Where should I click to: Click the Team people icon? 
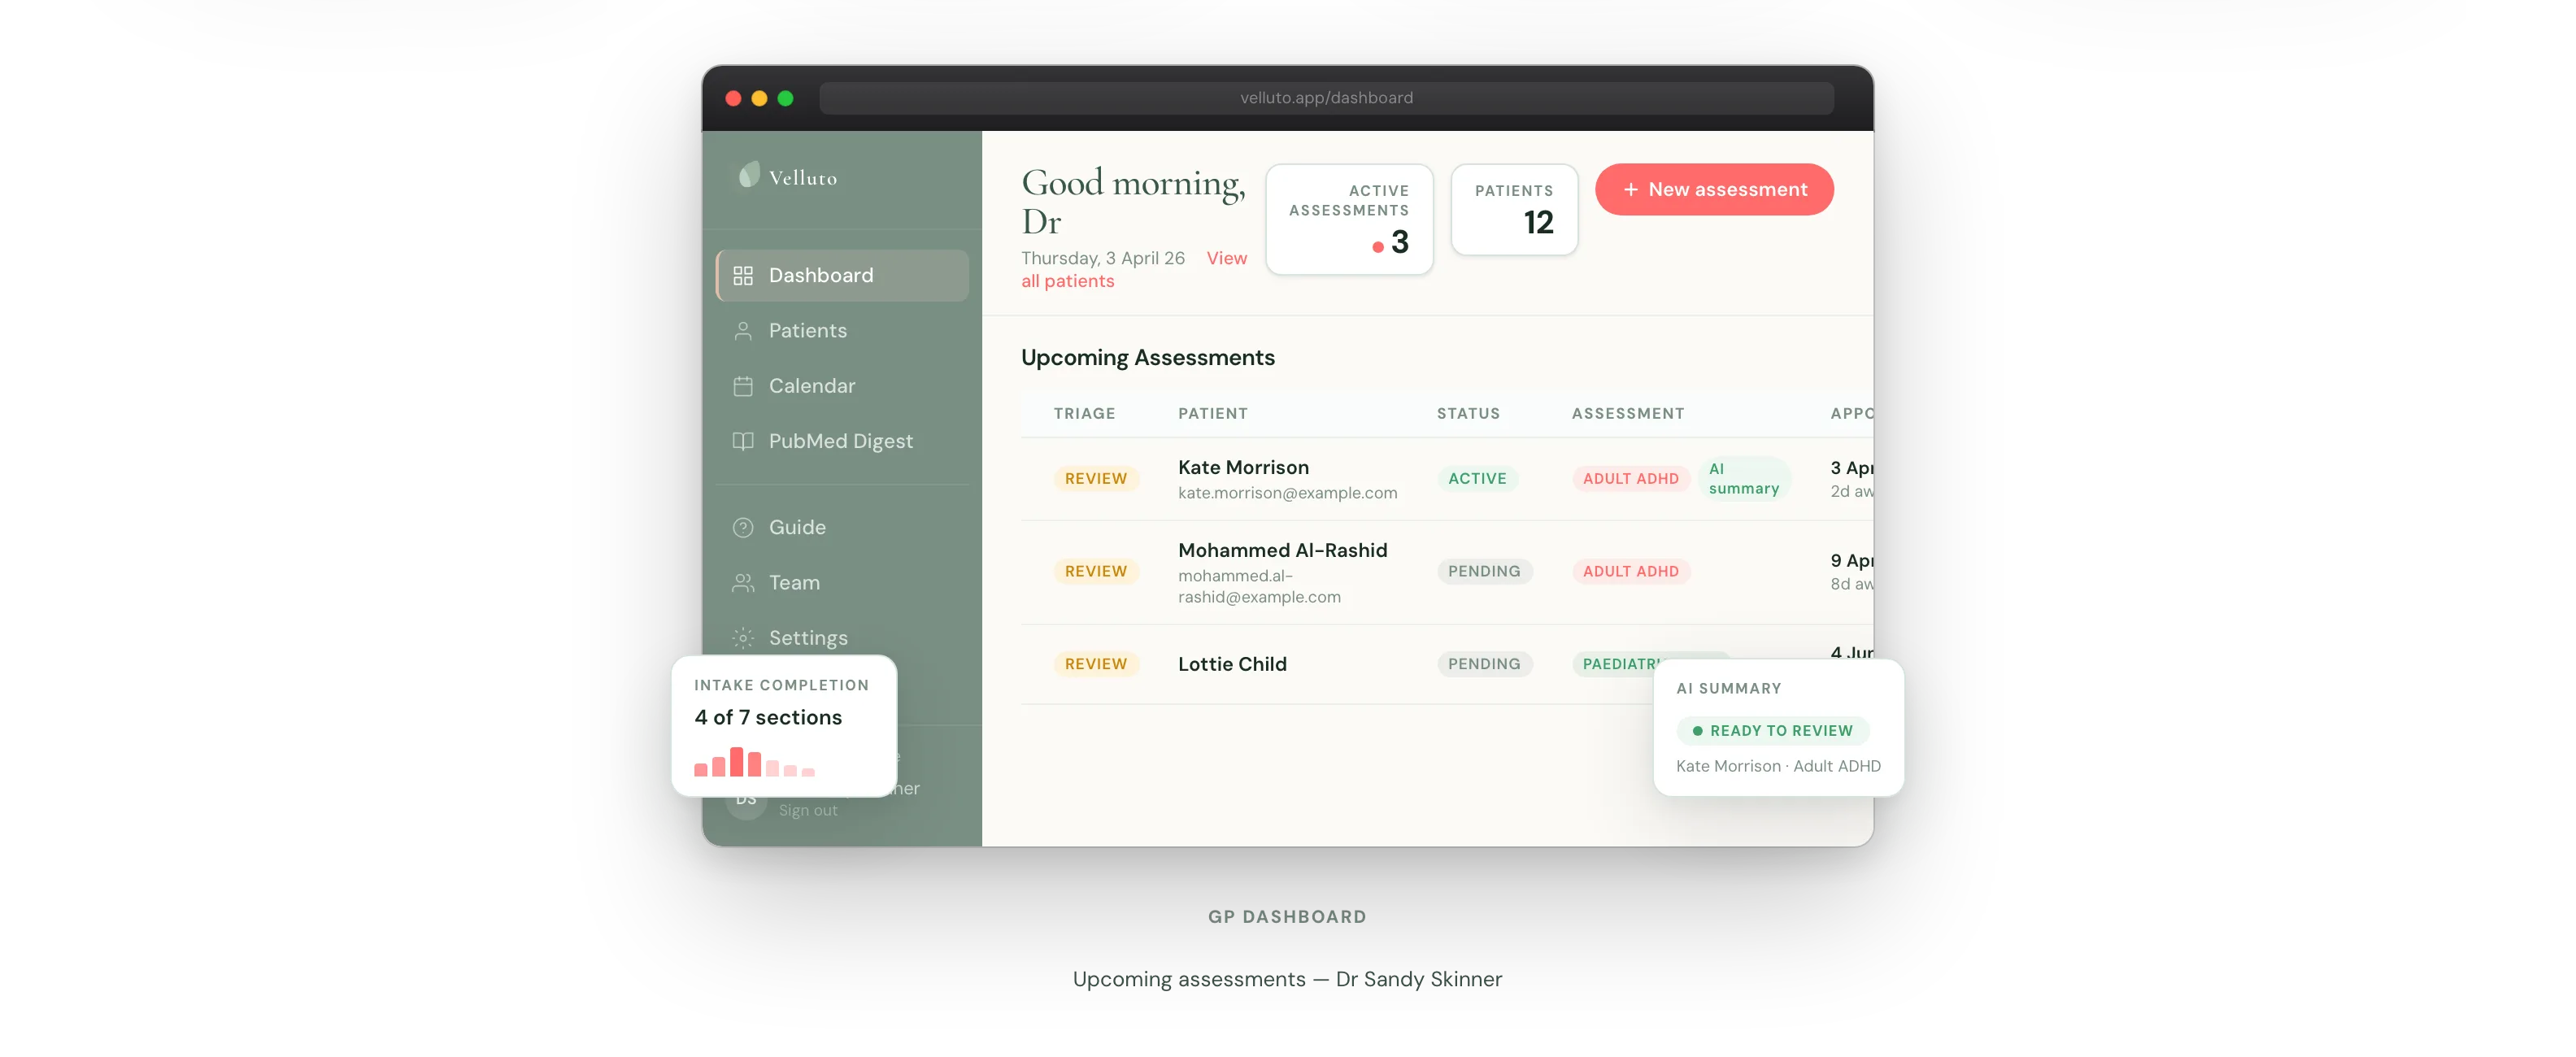(x=743, y=583)
